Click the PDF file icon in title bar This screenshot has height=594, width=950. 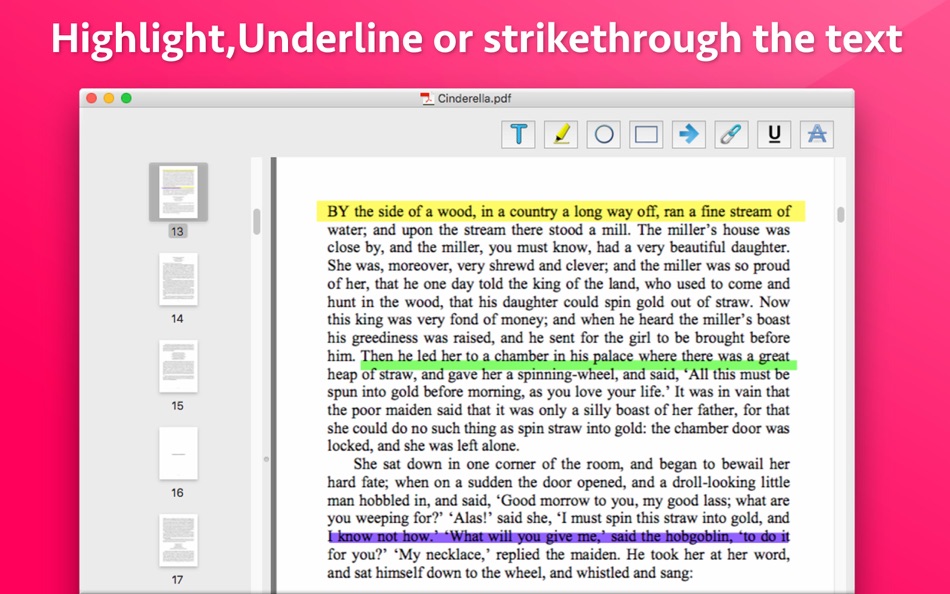[427, 98]
